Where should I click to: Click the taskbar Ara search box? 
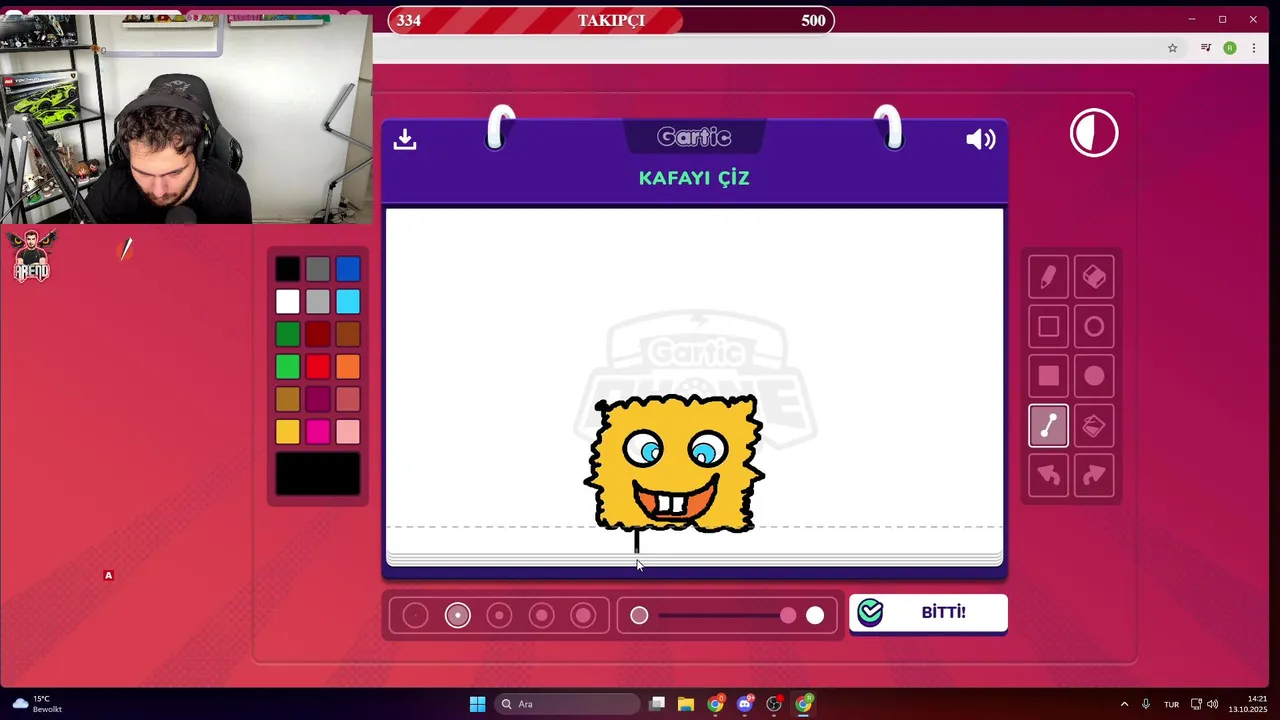pos(568,704)
